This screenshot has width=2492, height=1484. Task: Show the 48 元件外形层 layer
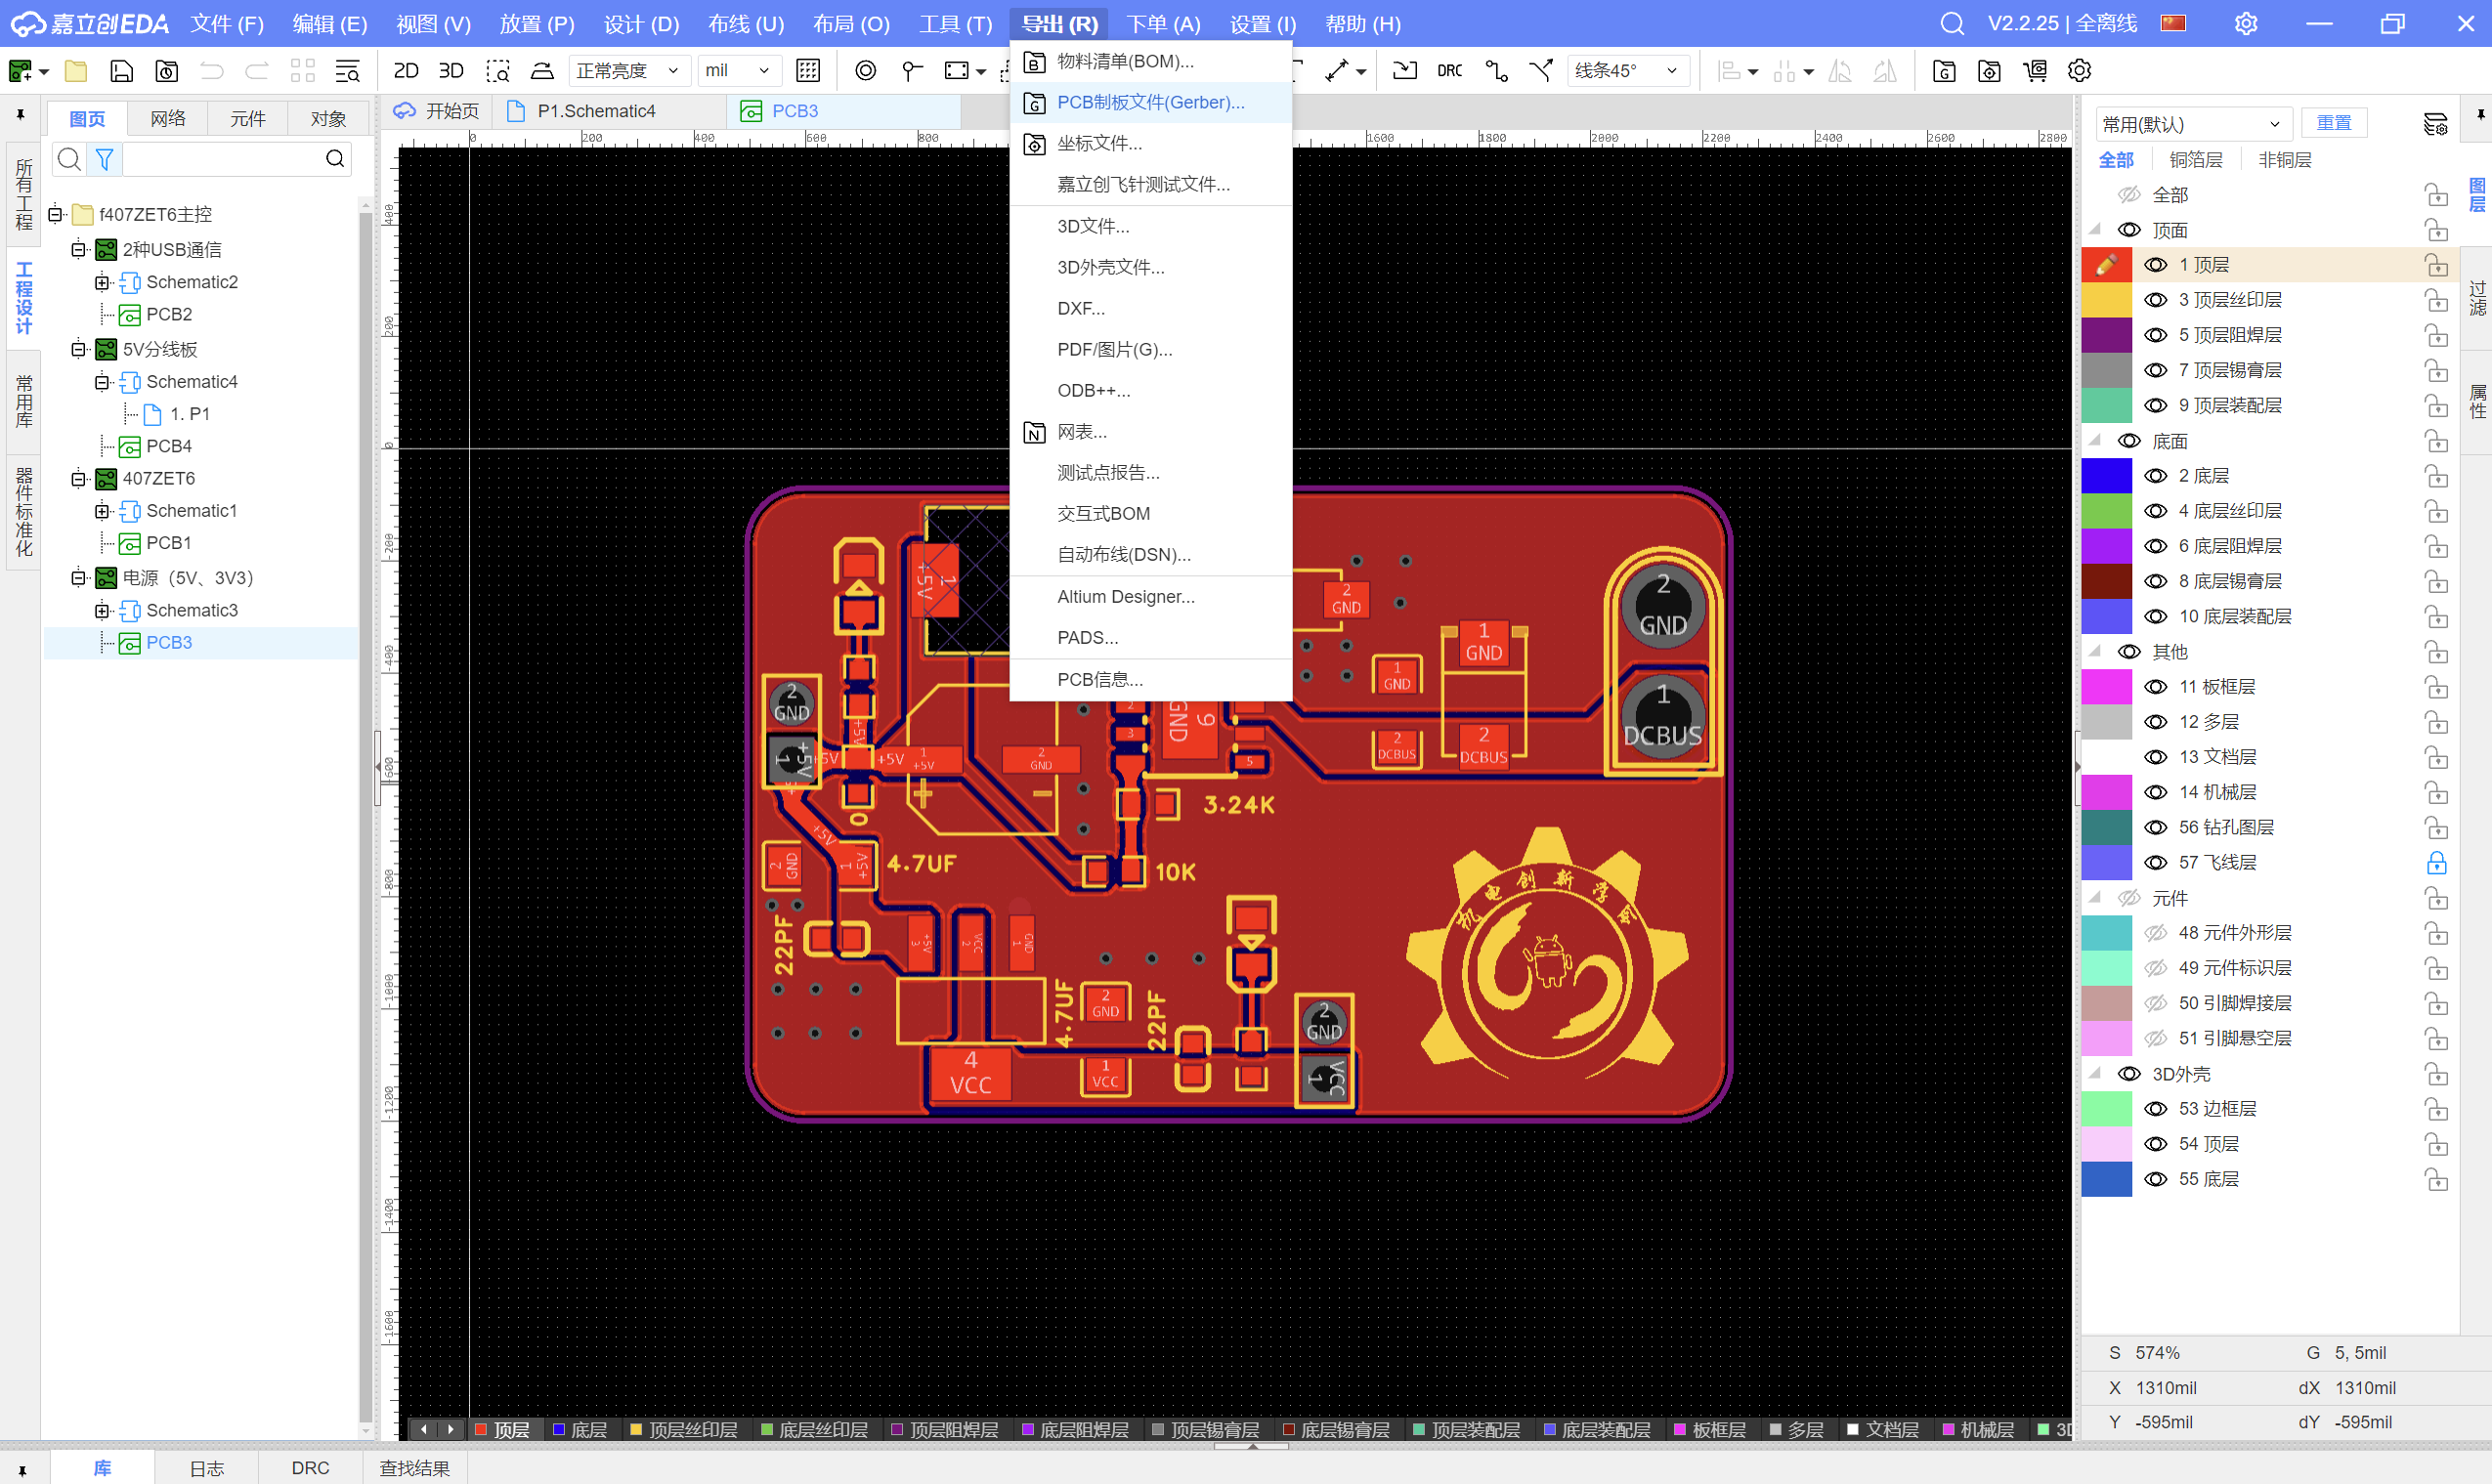(2156, 933)
